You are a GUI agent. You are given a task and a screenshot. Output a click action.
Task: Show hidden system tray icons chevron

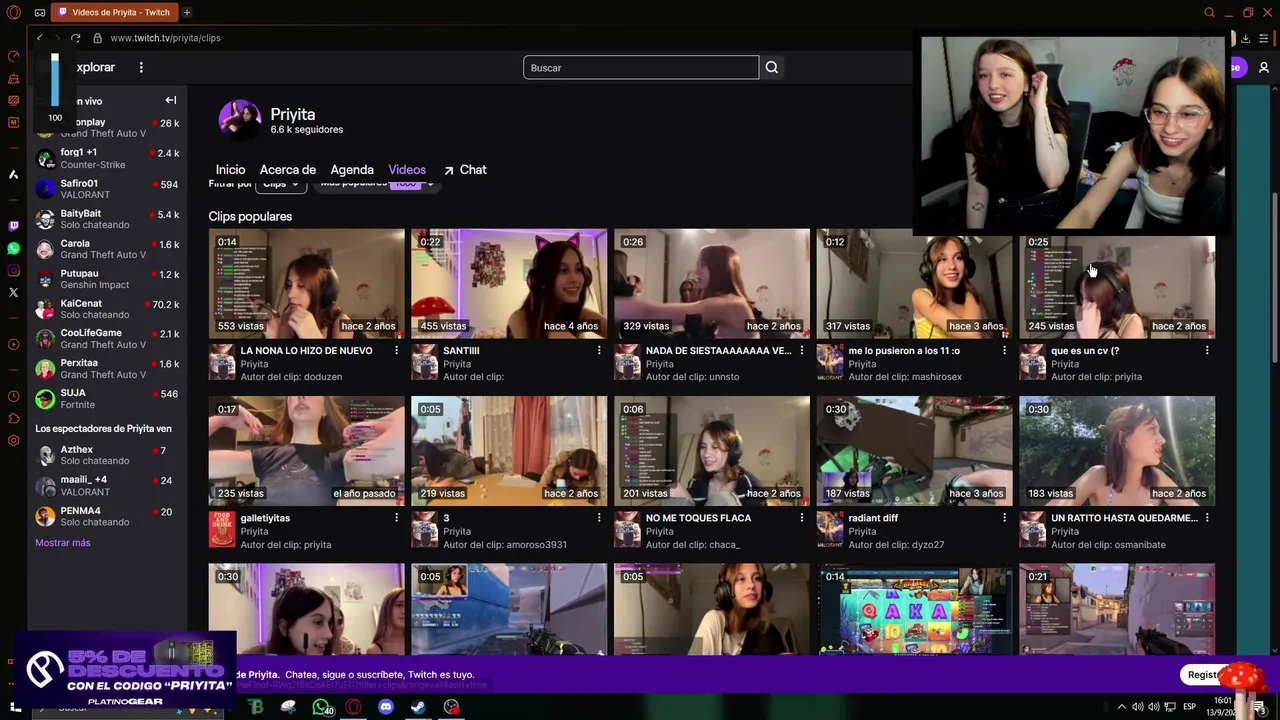pos(1121,707)
